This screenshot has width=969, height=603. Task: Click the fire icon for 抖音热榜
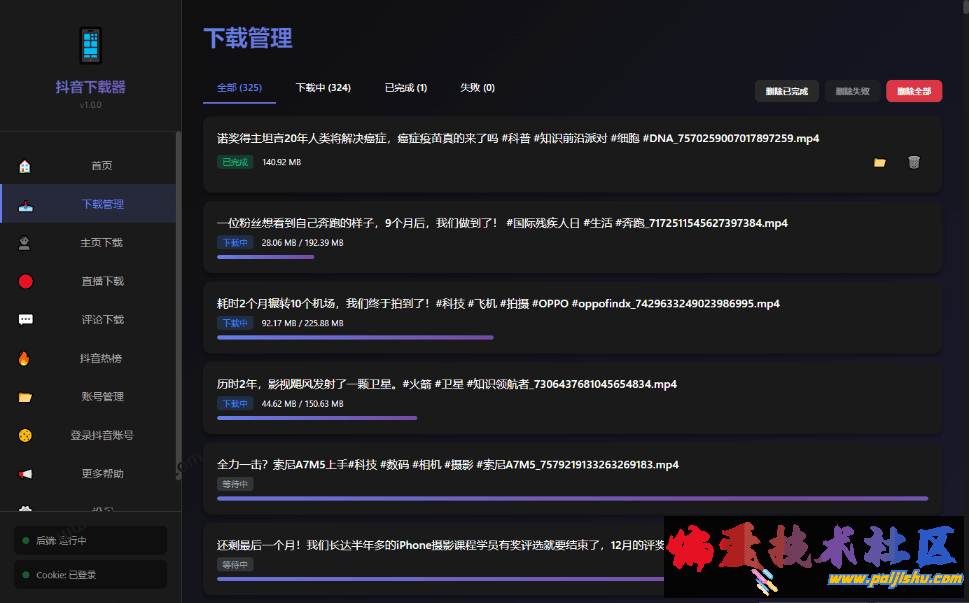[25, 358]
